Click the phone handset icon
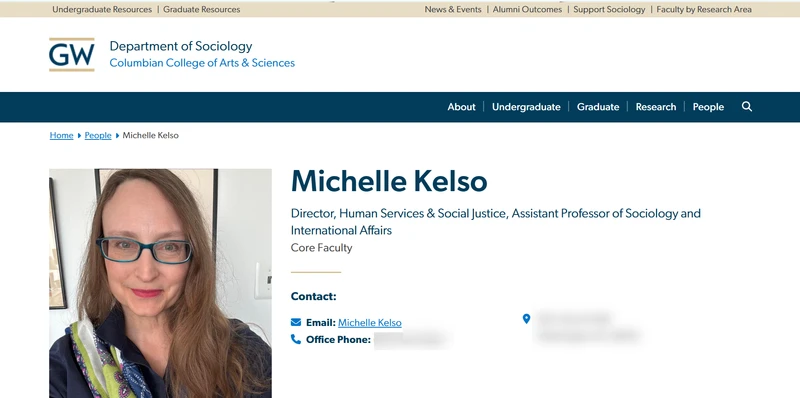Viewport: 800px width, 398px height. (296, 339)
